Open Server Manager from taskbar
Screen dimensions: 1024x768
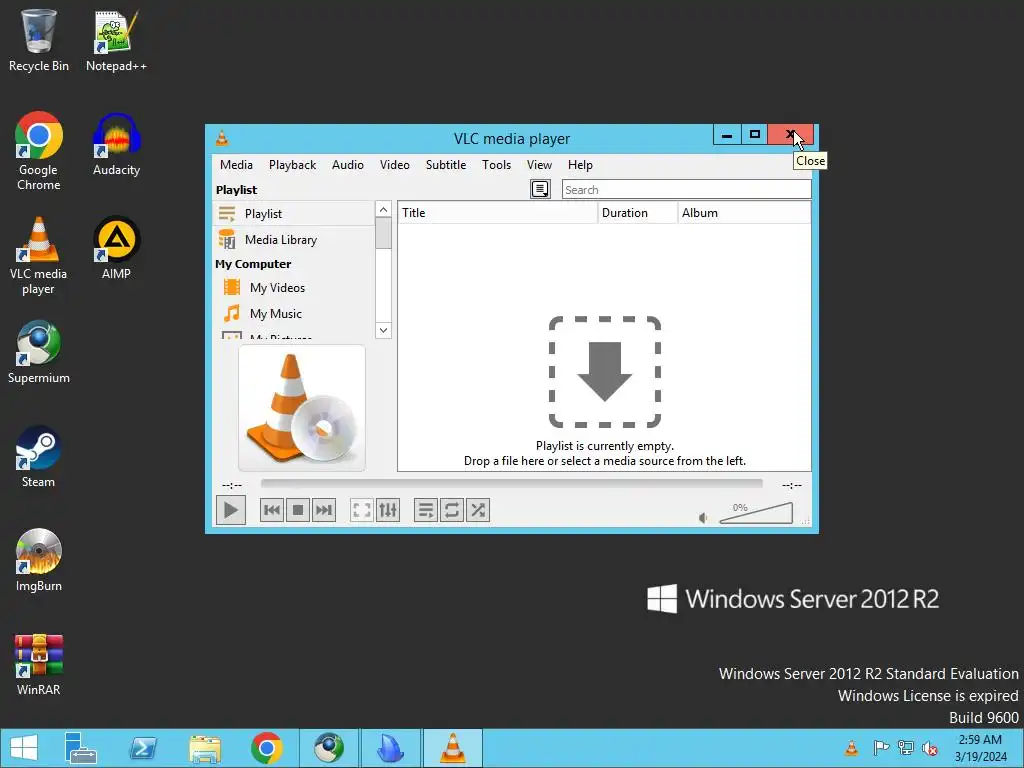tap(80, 748)
